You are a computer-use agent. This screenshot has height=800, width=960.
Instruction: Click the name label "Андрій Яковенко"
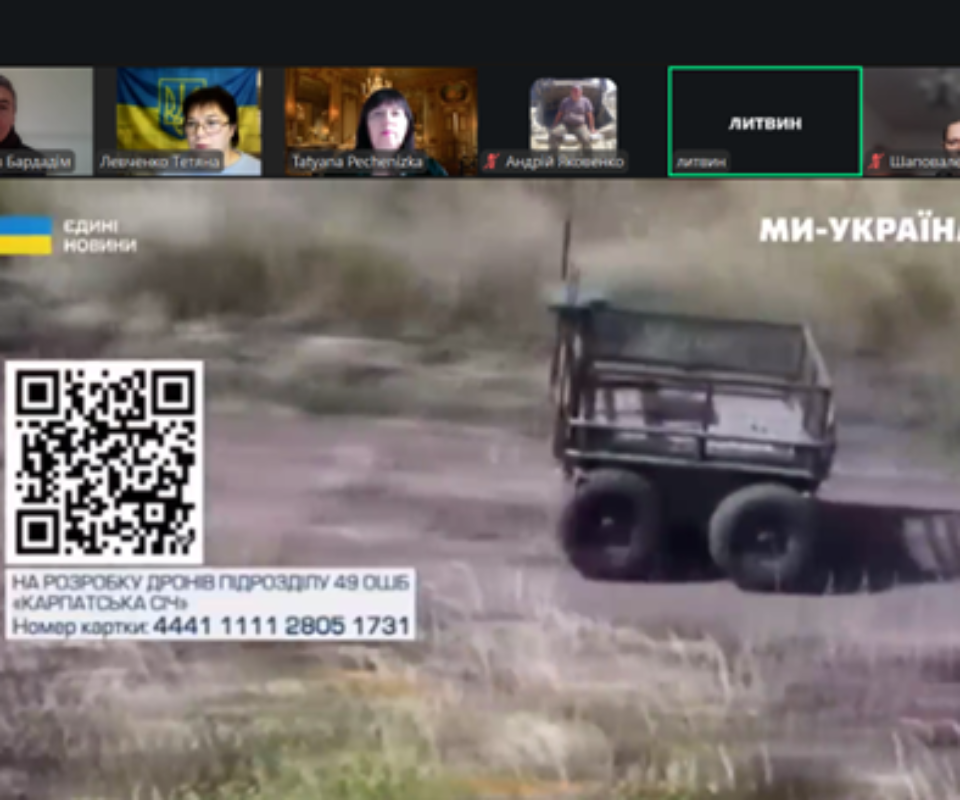pos(564,162)
